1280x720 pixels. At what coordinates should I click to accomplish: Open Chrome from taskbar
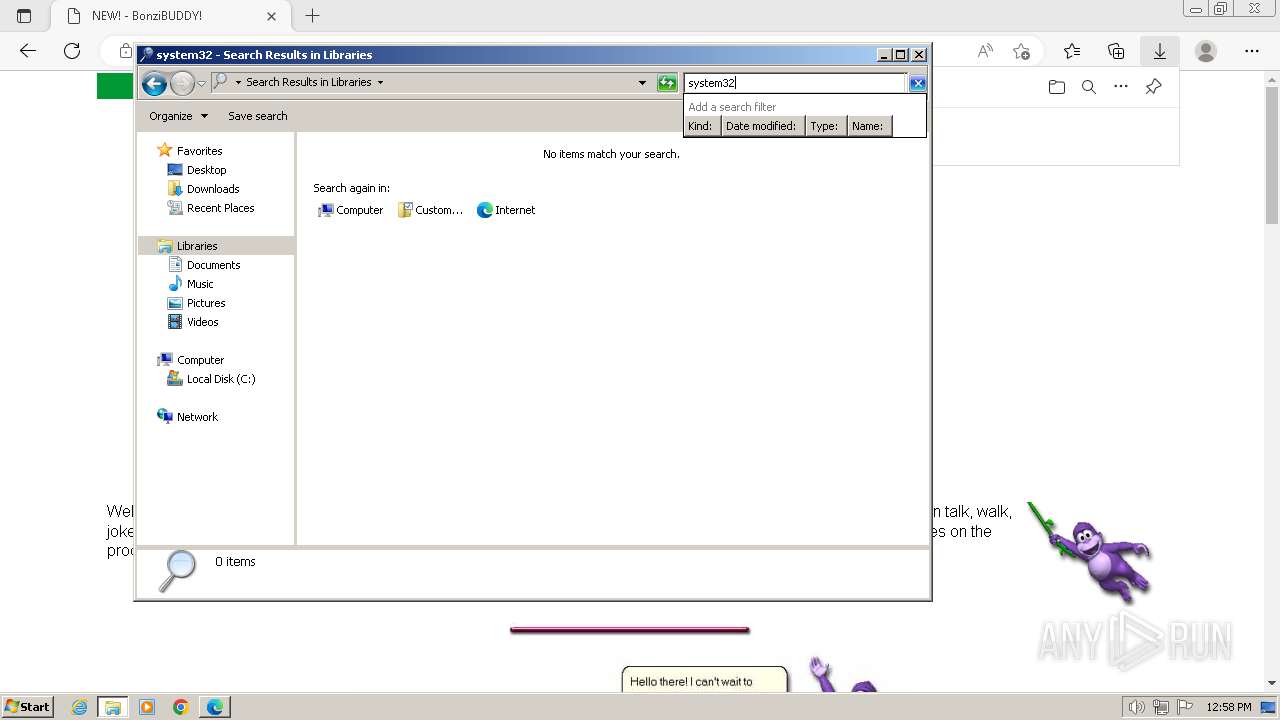181,707
